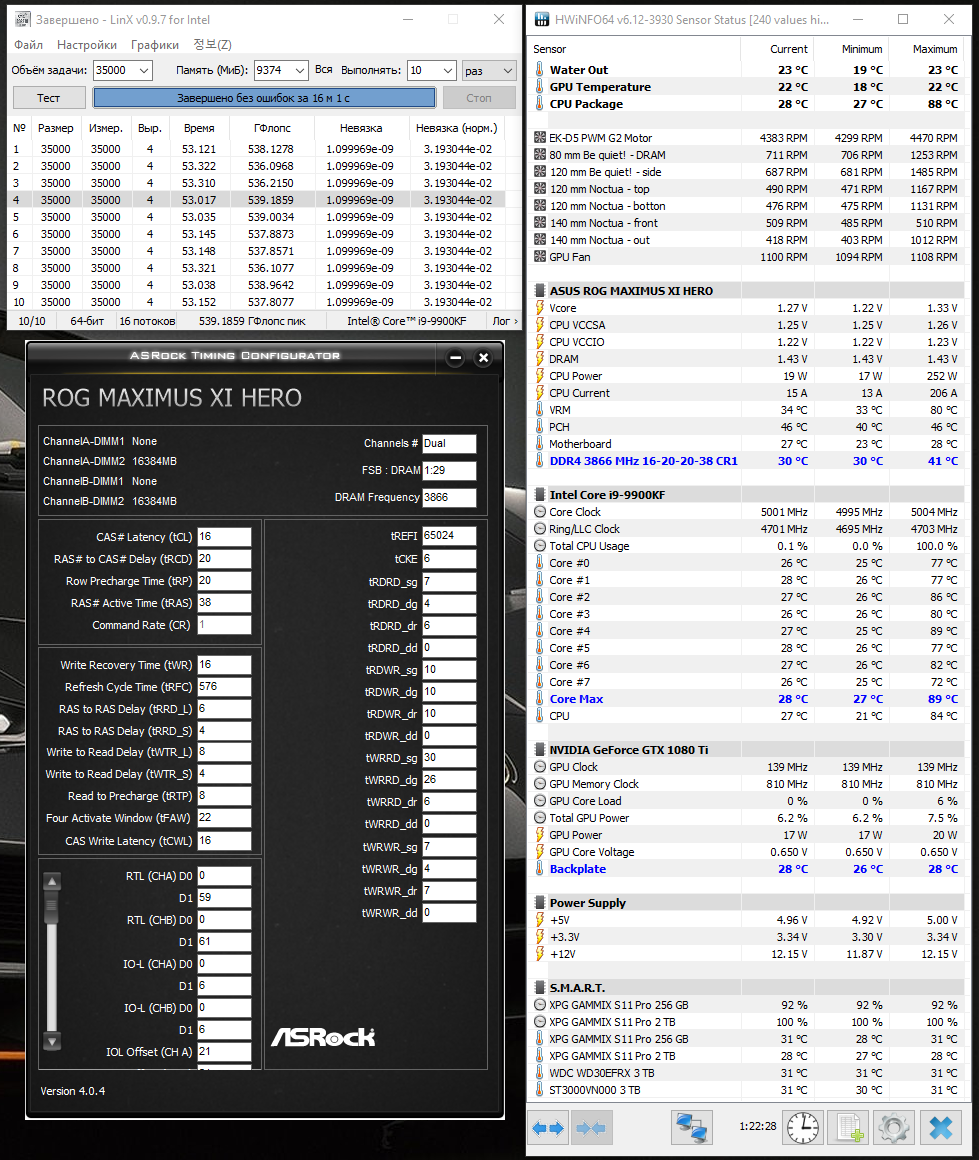Click the GPU Fan sensor icon
The width and height of the screenshot is (979, 1160).
(x=540, y=257)
